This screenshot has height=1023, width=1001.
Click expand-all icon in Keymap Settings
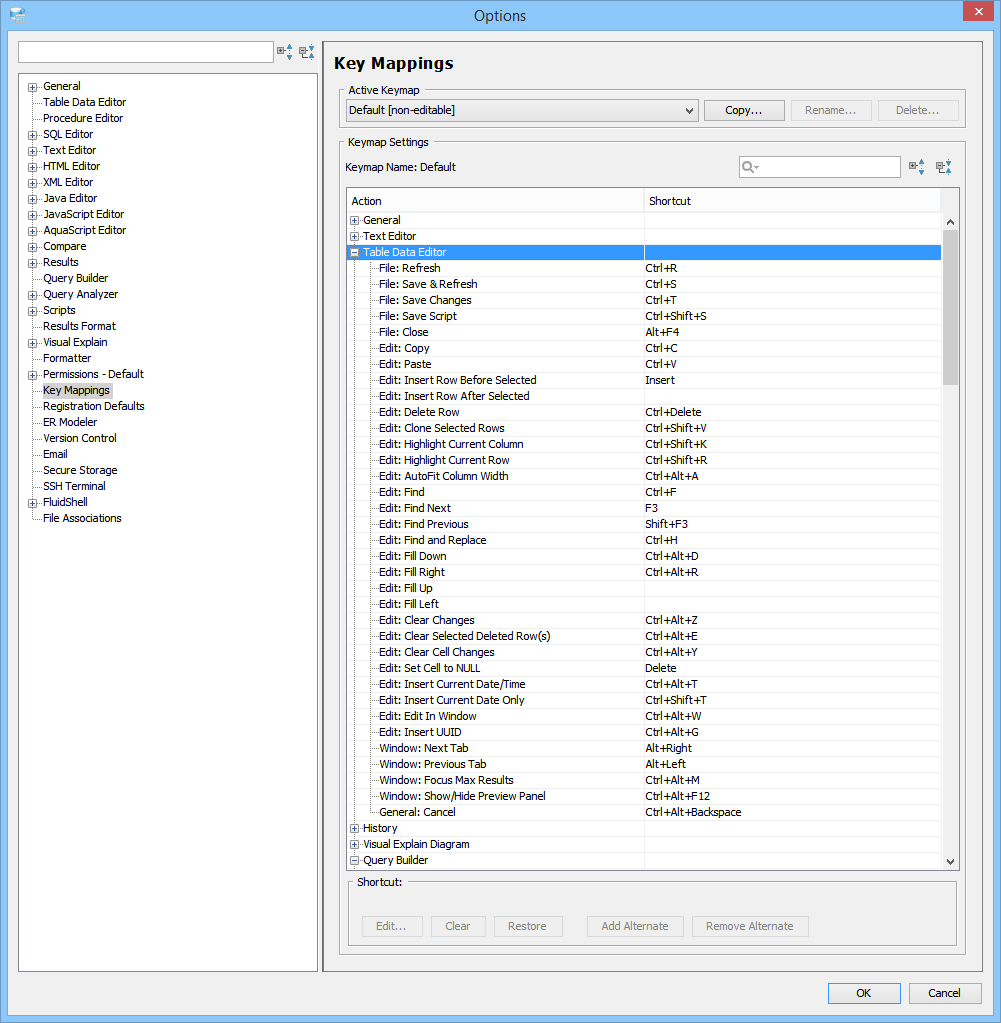(x=917, y=167)
